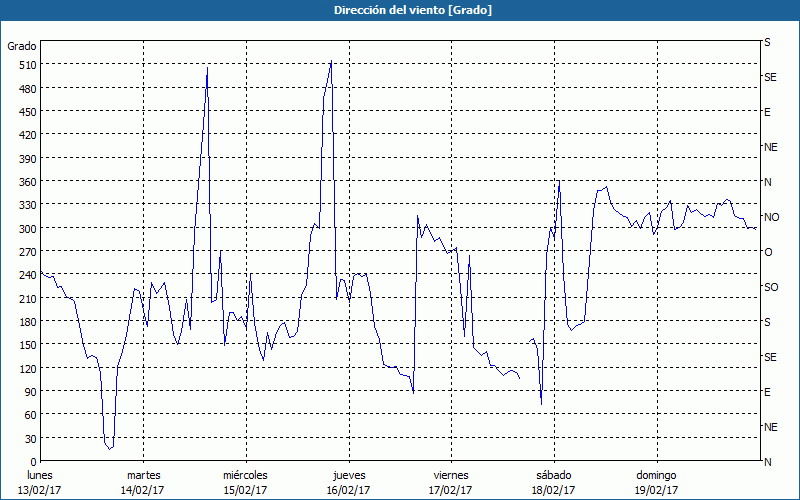Click the 360 degree axis label
This screenshot has width=800, height=500.
tap(25, 182)
